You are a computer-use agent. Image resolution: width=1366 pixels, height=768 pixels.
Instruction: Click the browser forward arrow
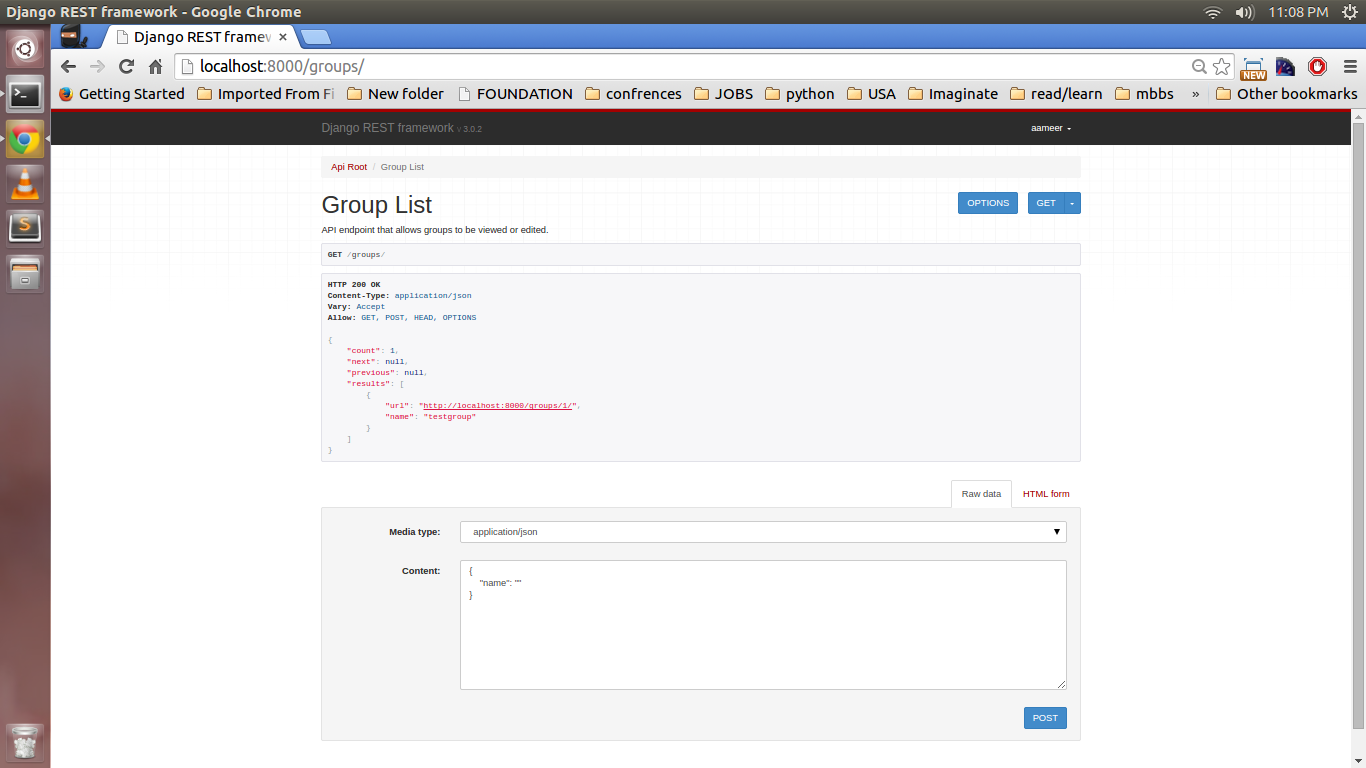[x=97, y=66]
